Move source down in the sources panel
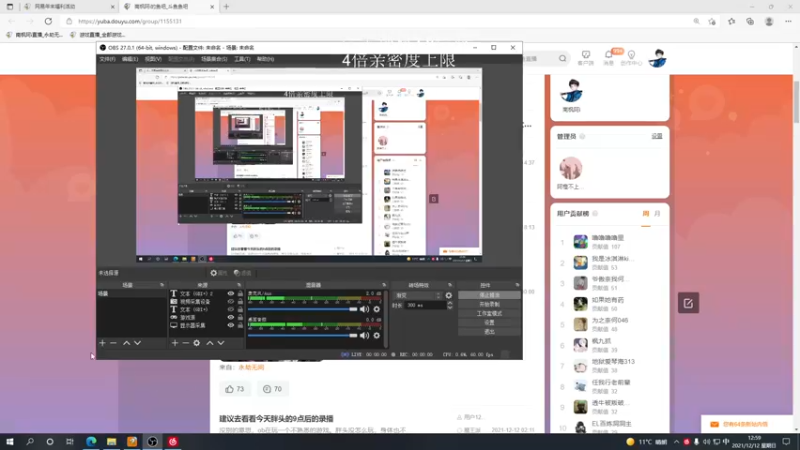800x450 pixels. pyautogui.click(x=221, y=343)
